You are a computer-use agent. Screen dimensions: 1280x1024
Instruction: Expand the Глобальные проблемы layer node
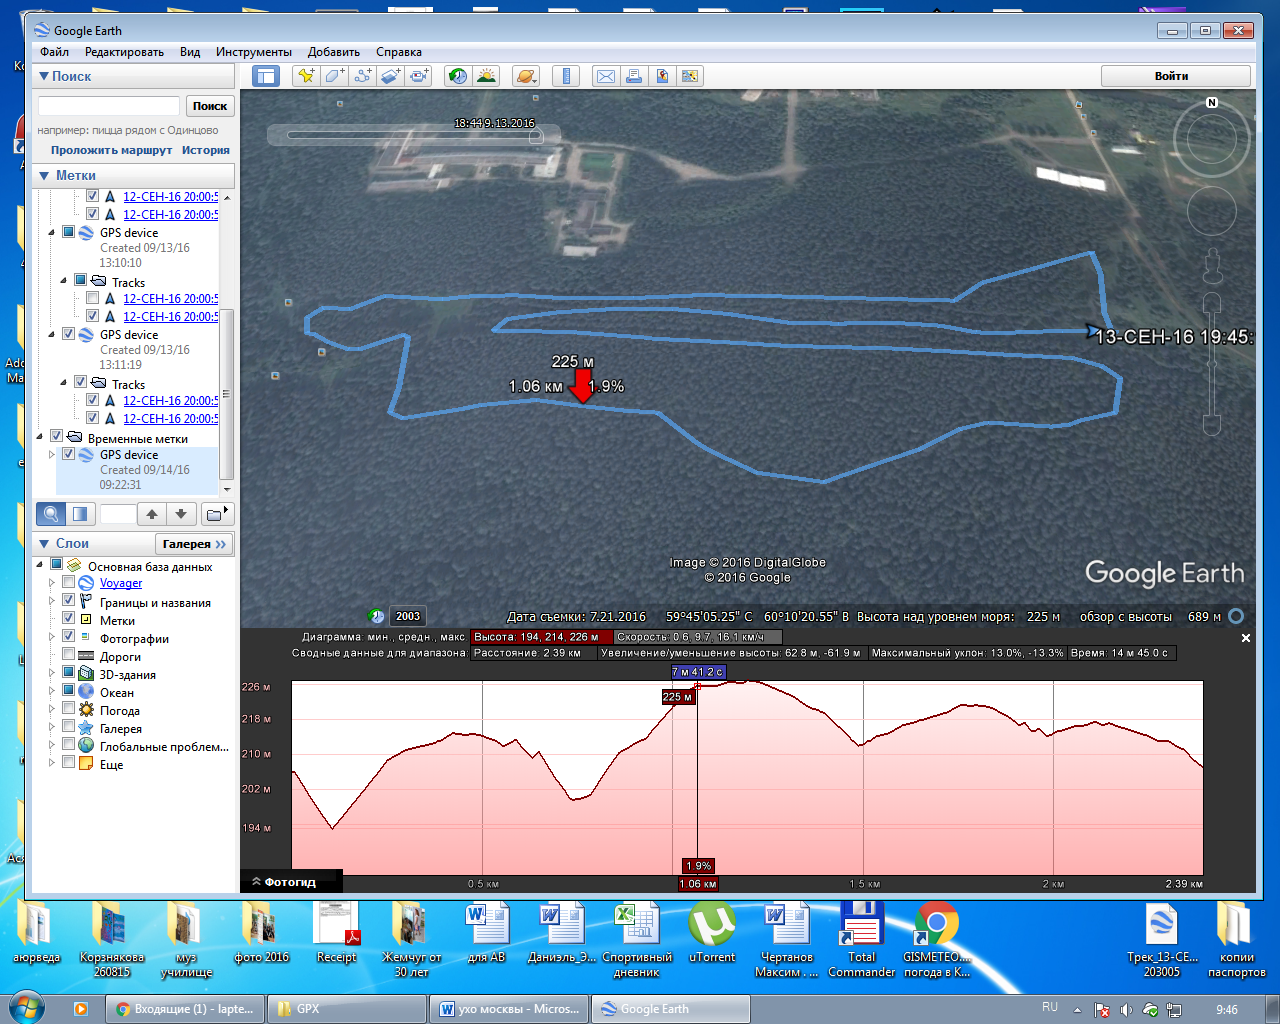[52, 745]
